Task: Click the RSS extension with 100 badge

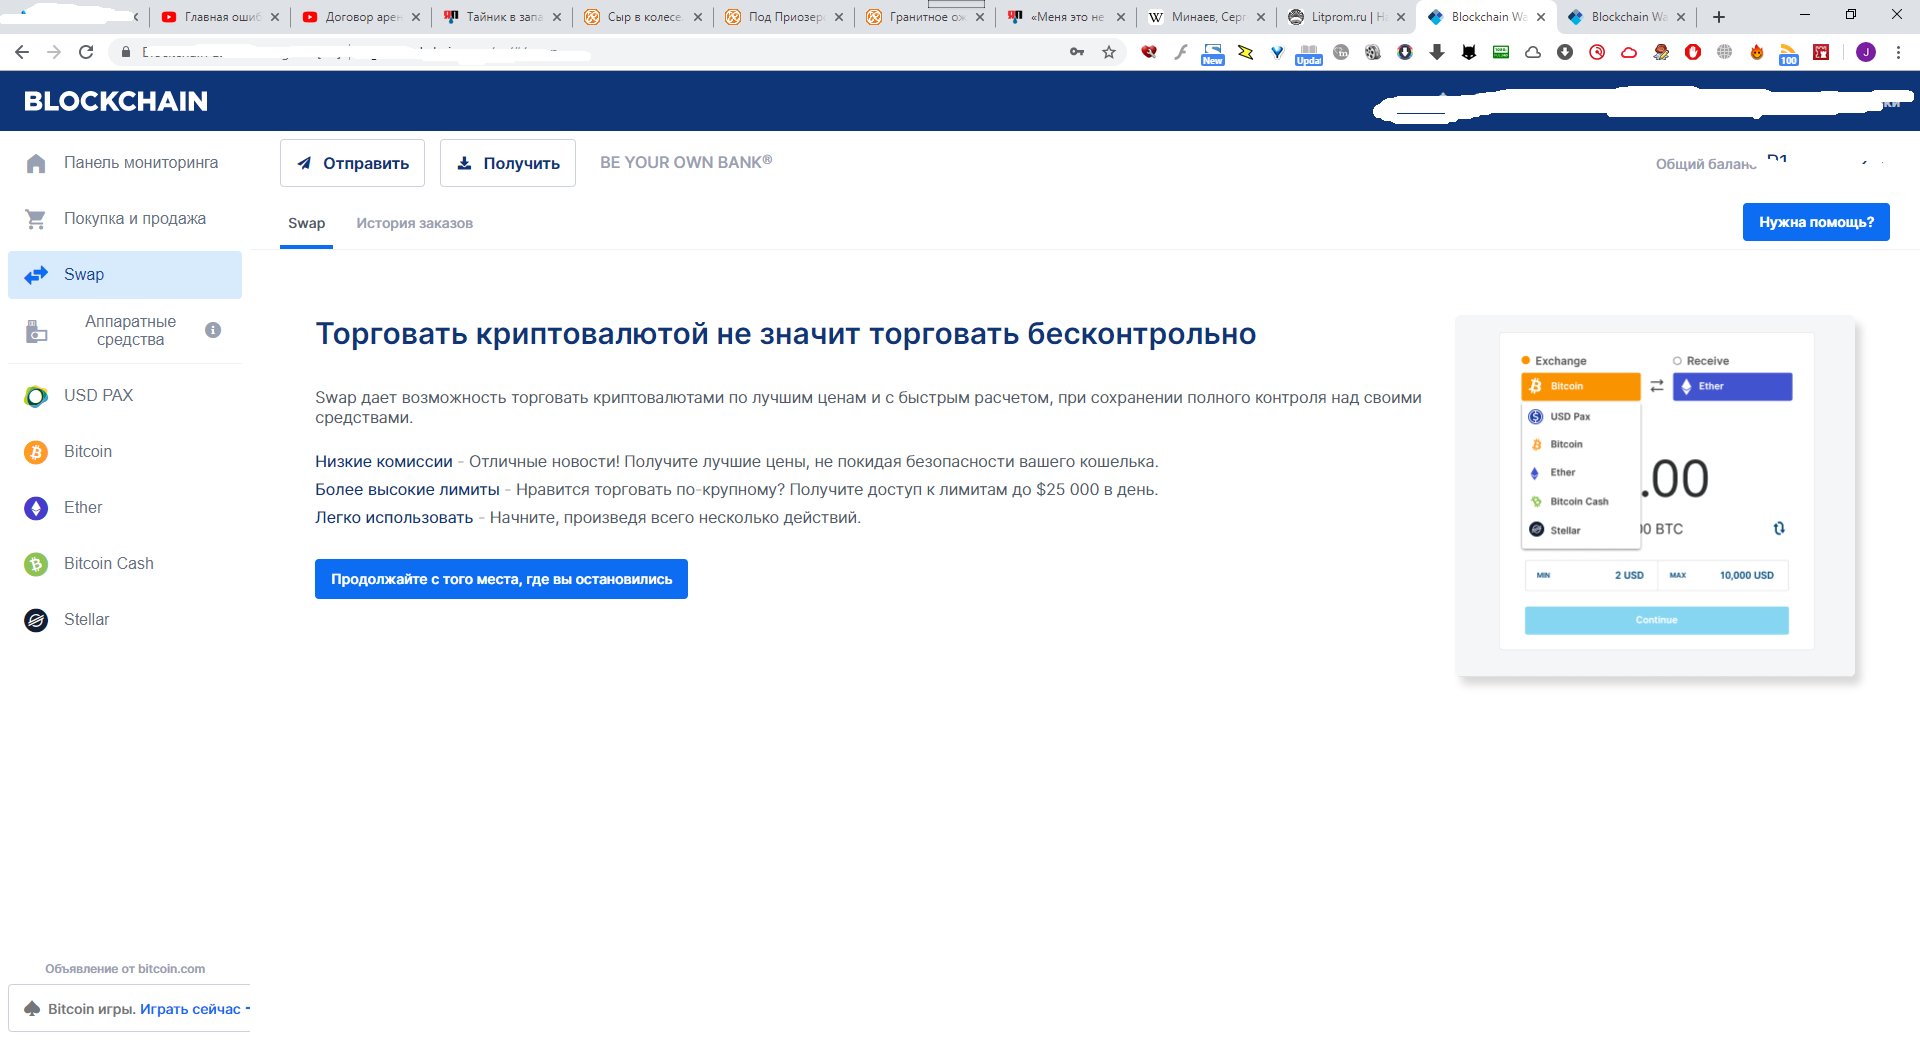Action: (x=1788, y=53)
